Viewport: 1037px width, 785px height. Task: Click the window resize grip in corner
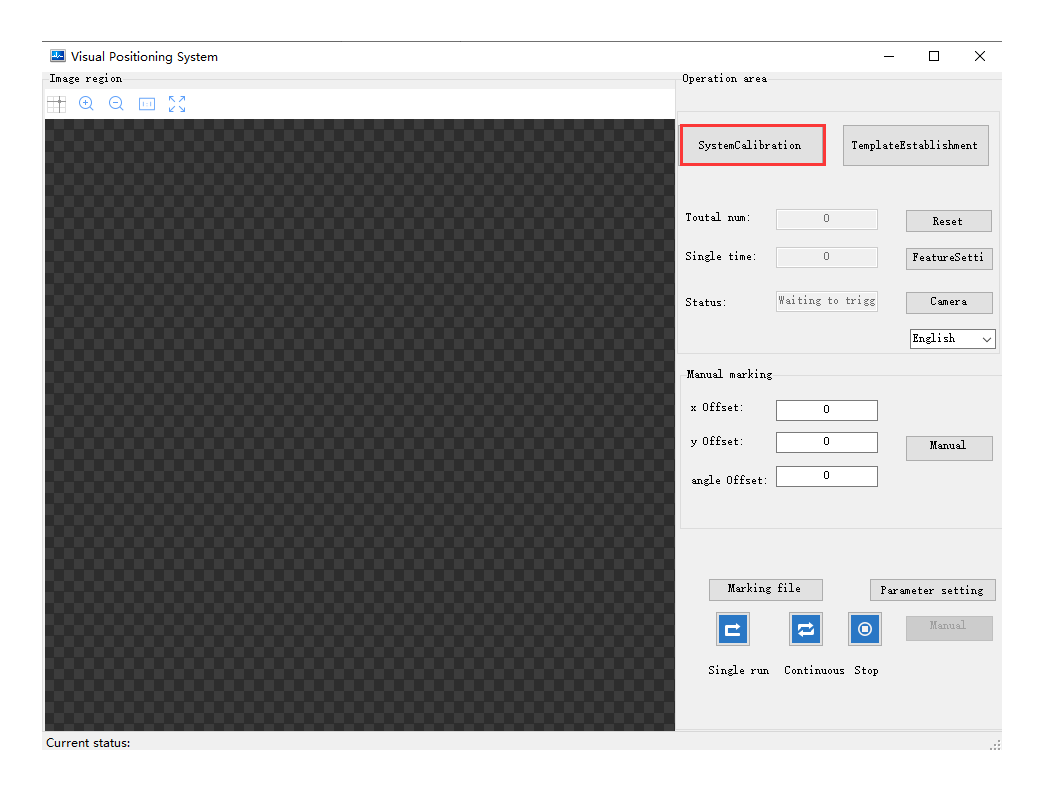click(995, 745)
